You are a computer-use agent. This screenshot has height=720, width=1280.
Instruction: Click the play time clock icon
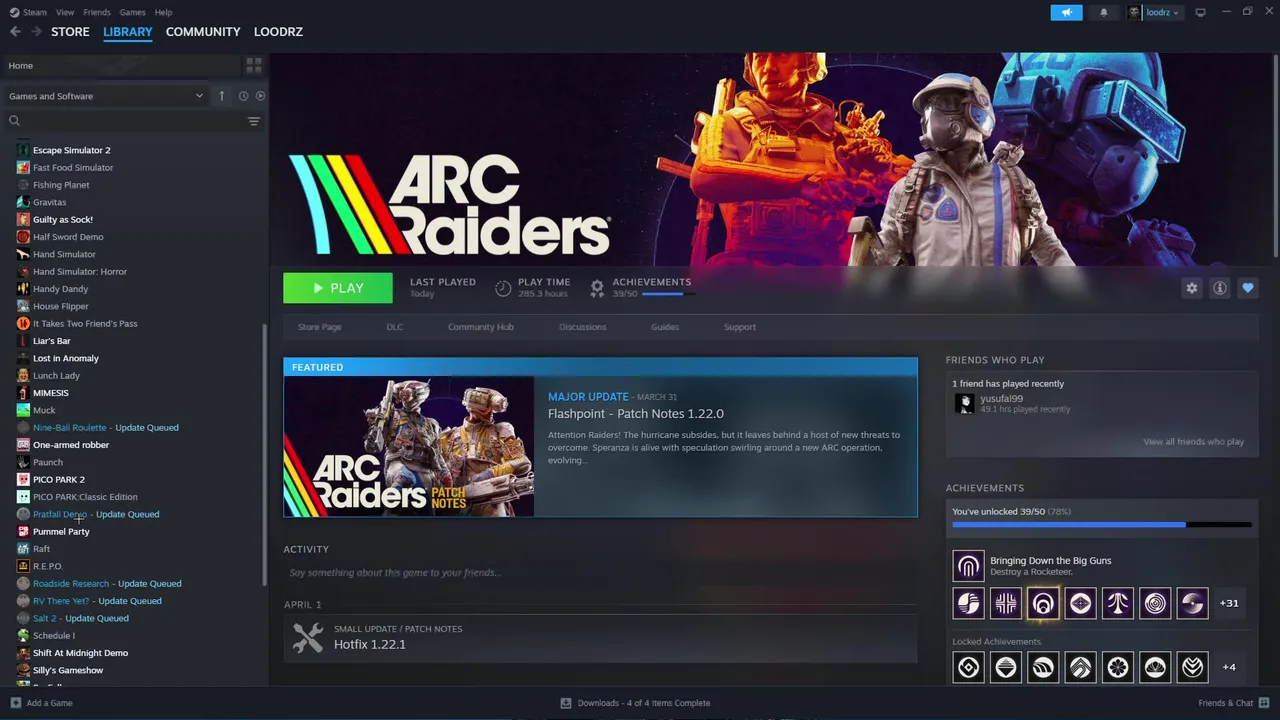coord(503,288)
